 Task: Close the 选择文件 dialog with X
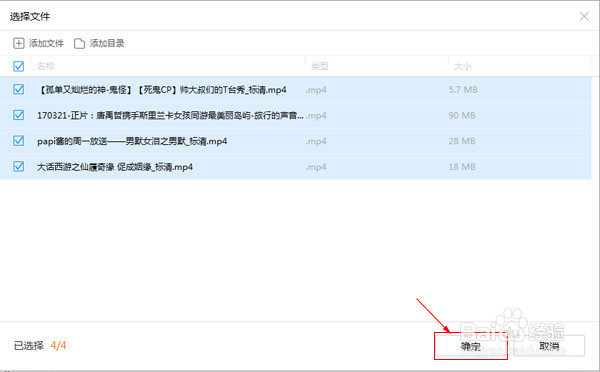click(584, 16)
